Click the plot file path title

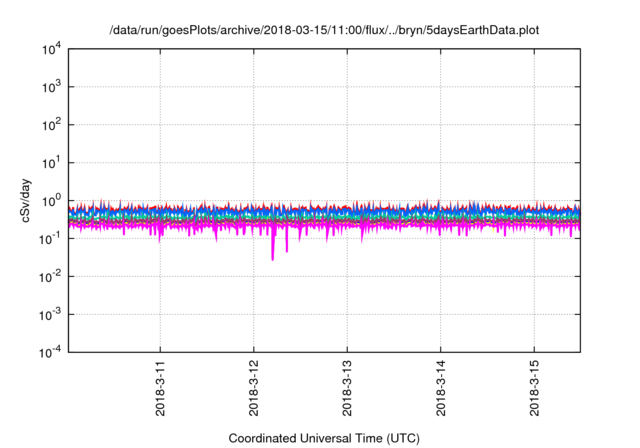[324, 31]
